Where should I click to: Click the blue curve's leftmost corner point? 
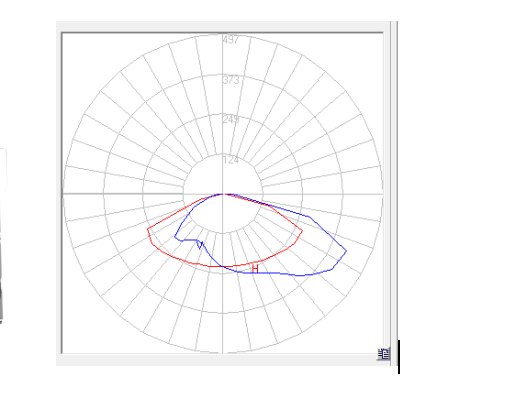175,237
